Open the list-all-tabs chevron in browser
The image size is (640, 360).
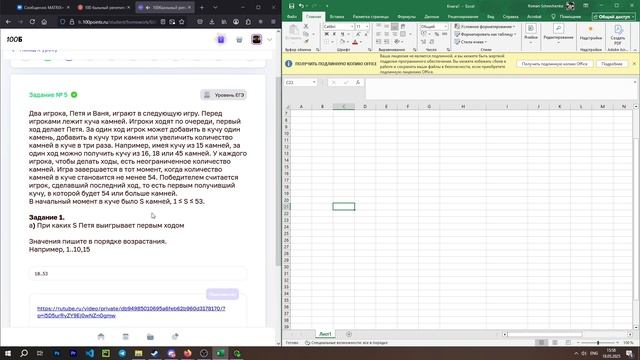[x=215, y=7]
